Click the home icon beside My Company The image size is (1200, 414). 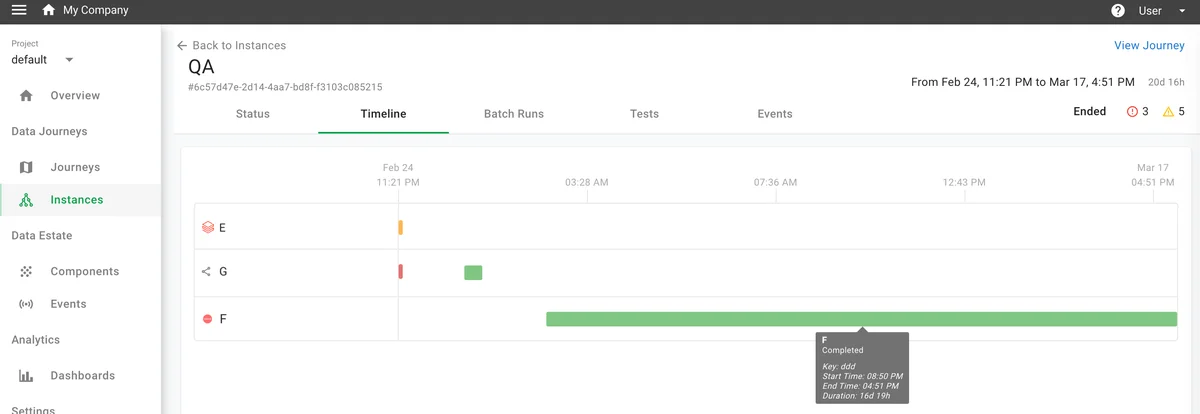coord(48,11)
